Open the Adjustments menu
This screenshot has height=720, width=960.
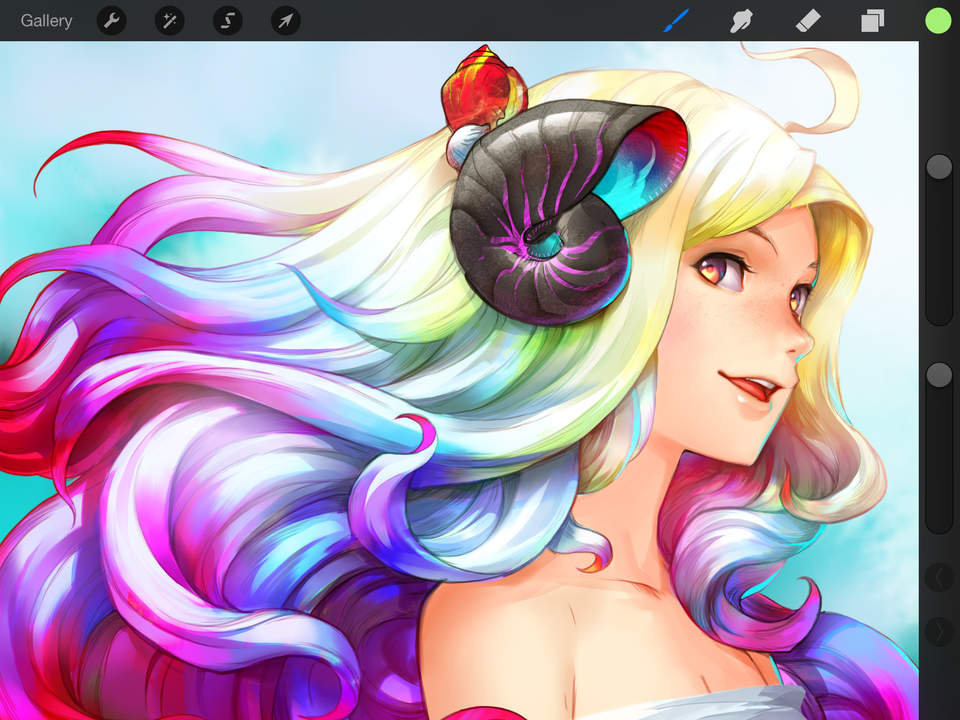(169, 20)
